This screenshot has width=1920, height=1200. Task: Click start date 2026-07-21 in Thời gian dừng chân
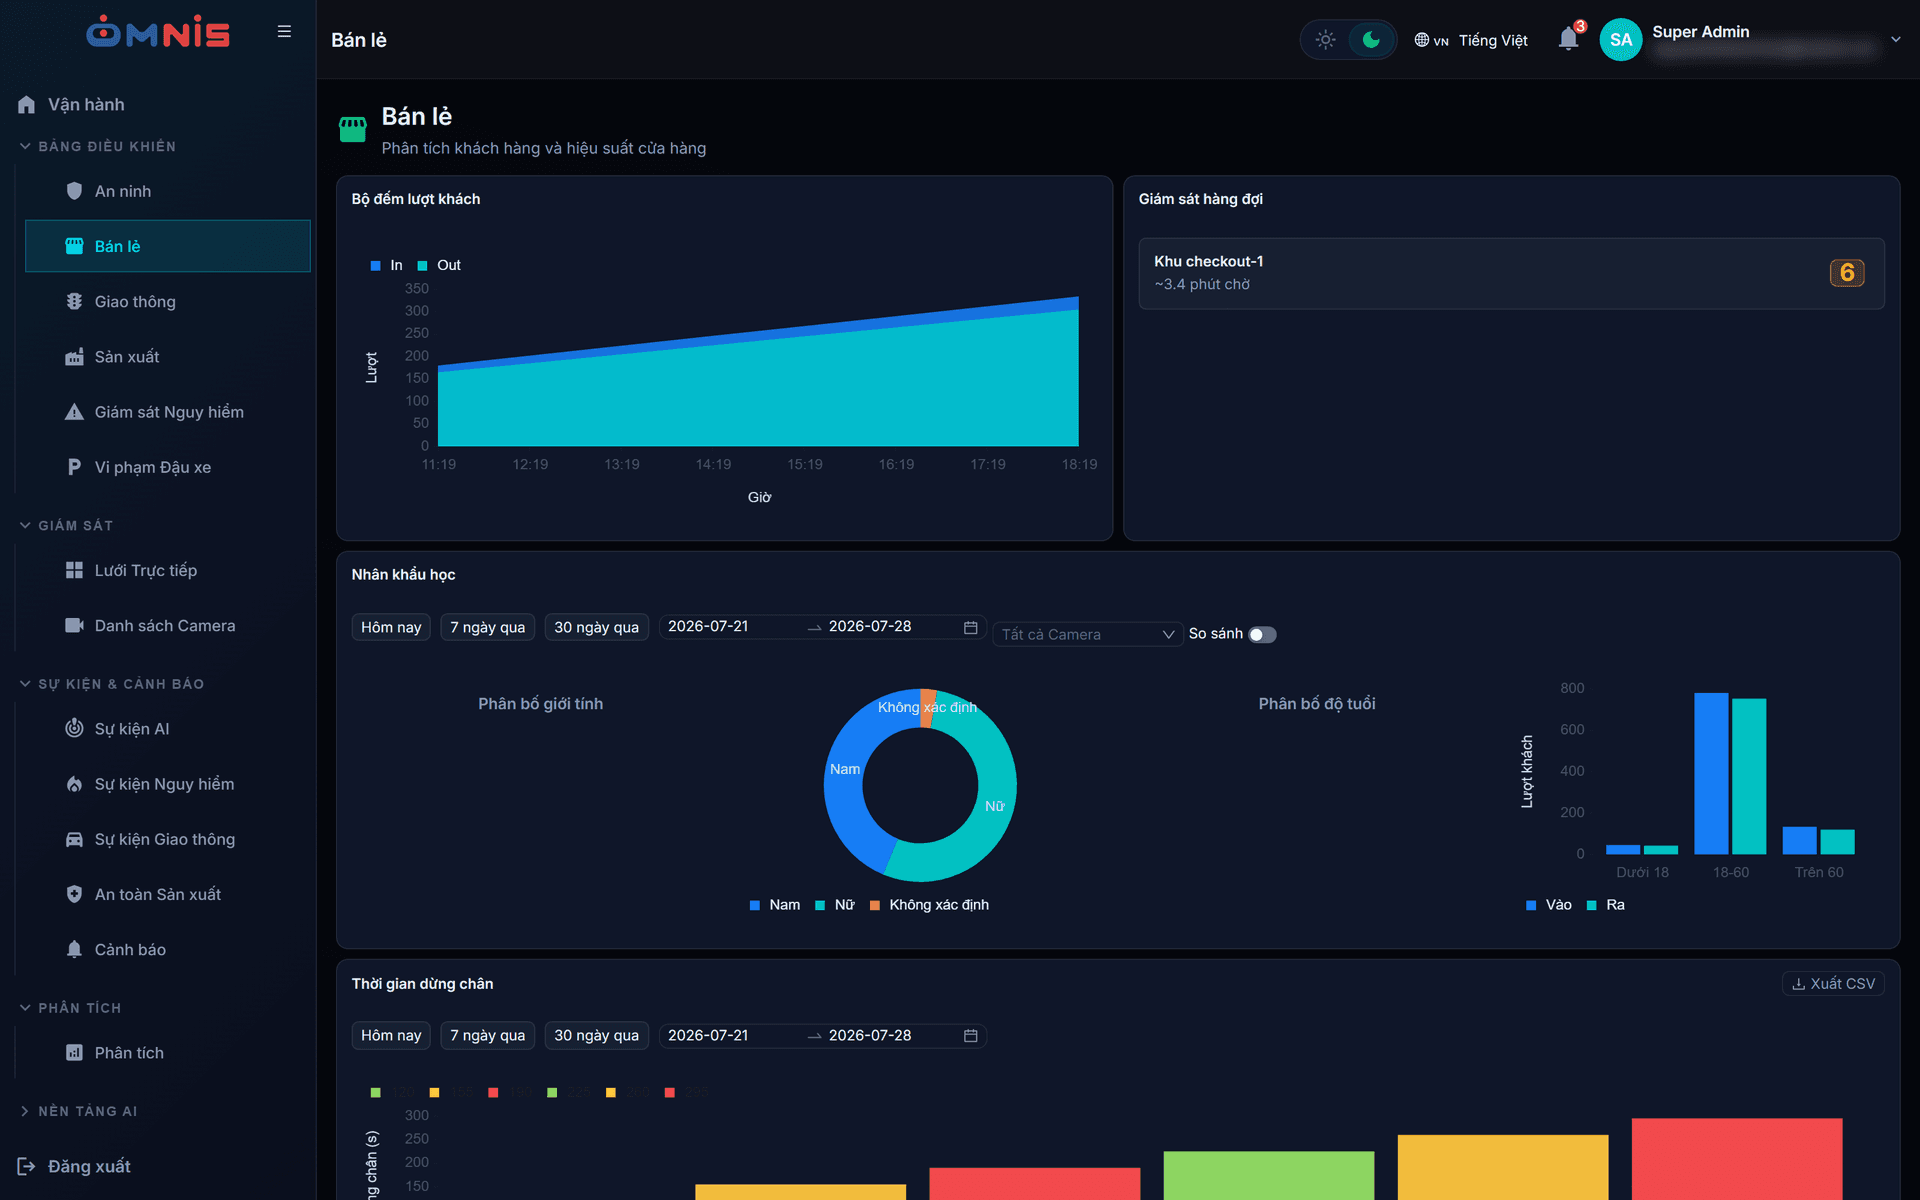pyautogui.click(x=708, y=1035)
